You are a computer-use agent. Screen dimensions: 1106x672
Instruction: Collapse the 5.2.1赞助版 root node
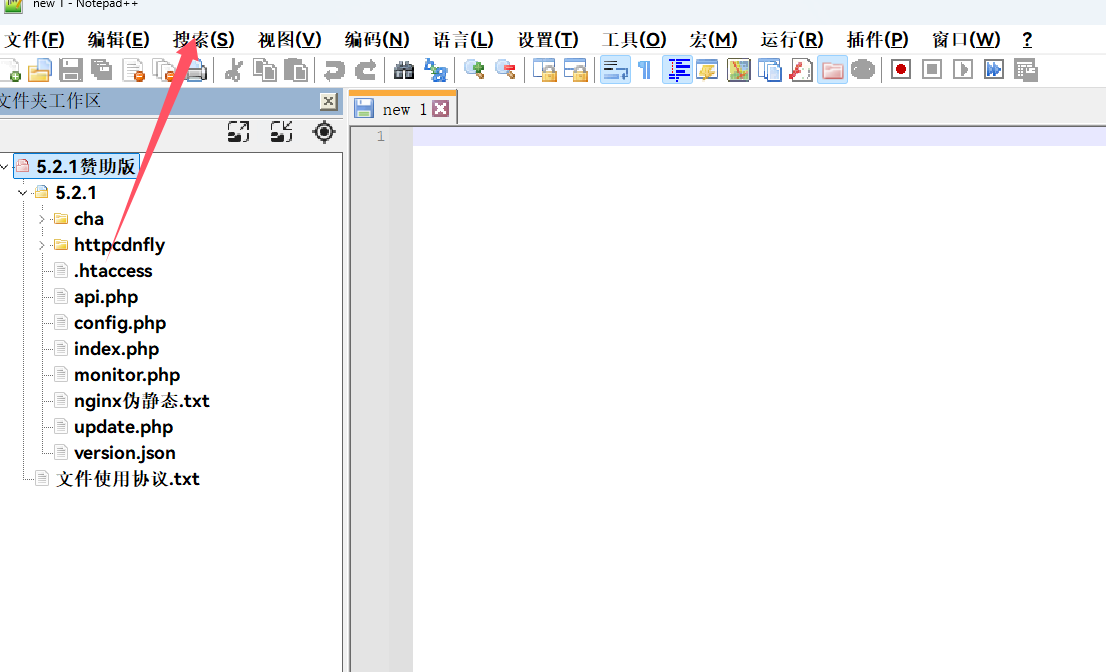click(x=5, y=167)
